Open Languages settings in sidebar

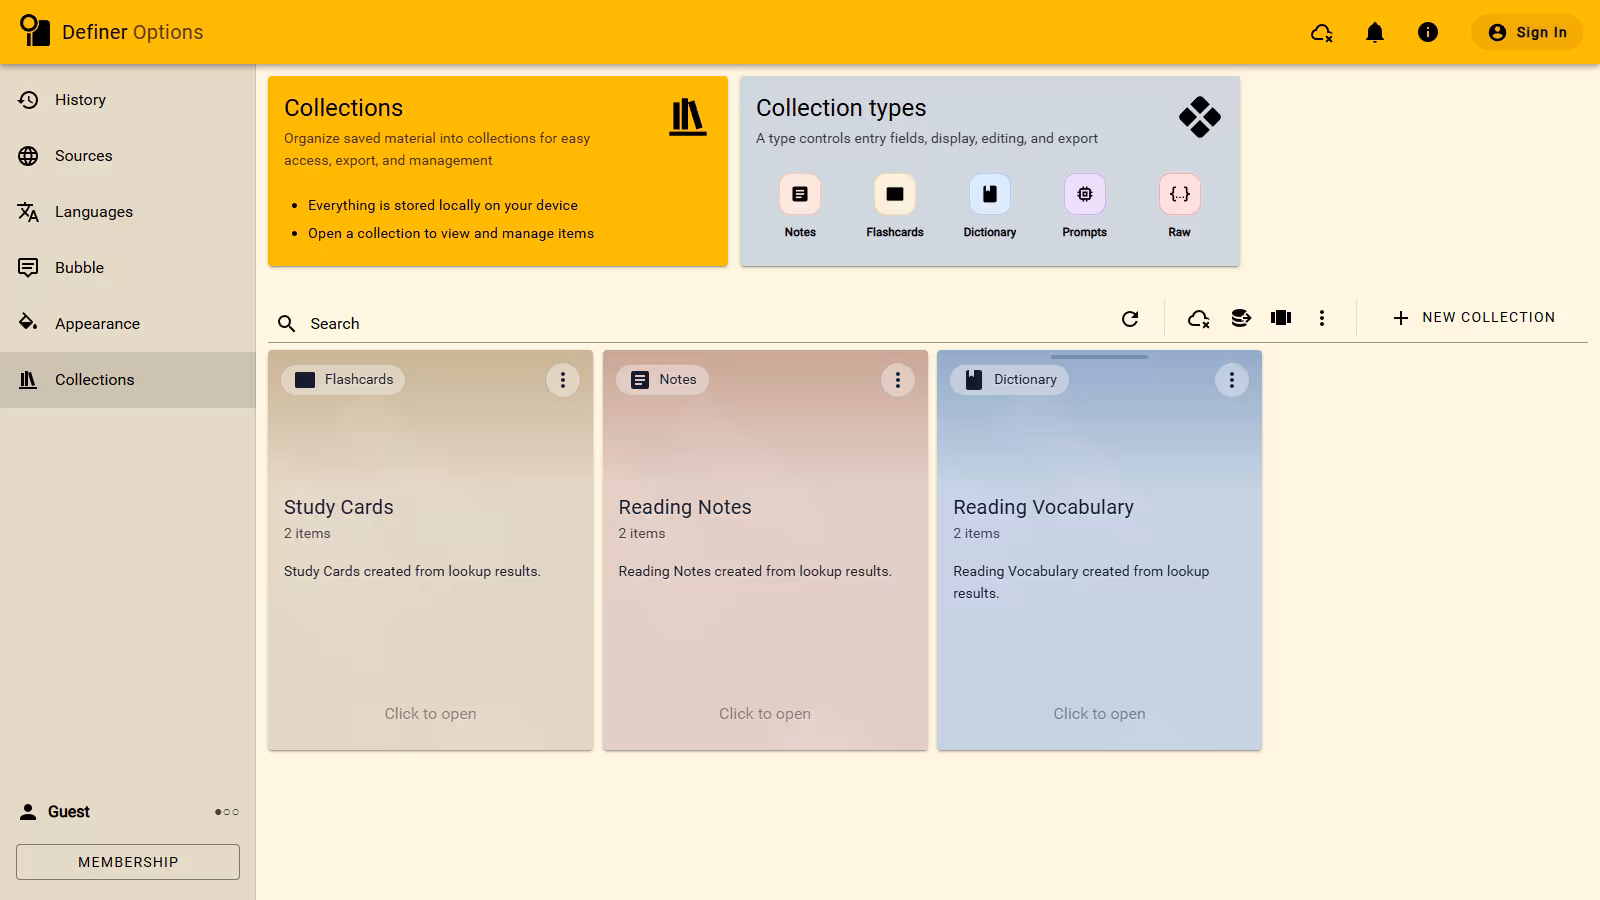point(128,212)
